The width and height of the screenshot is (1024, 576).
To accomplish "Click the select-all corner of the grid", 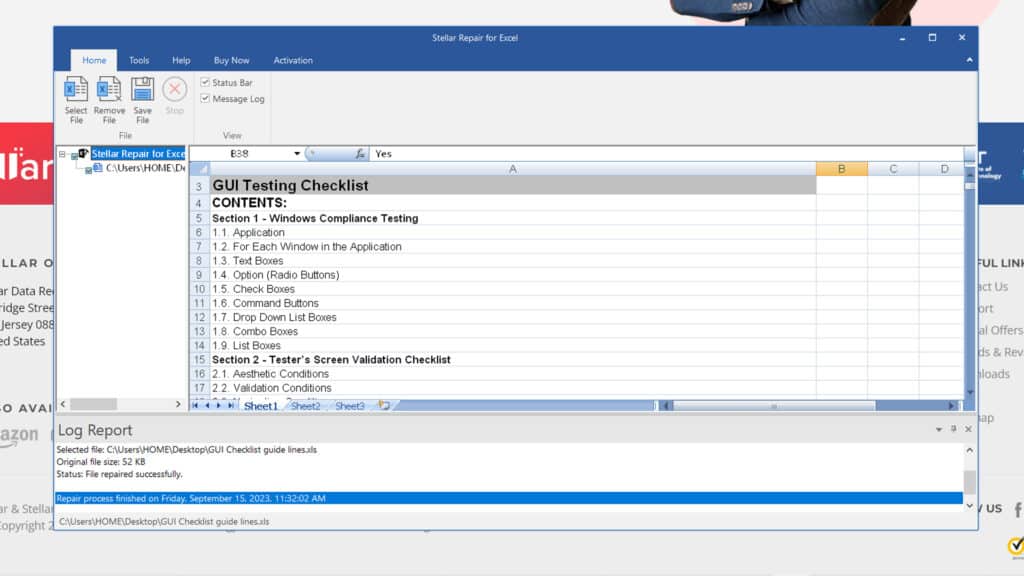I will pos(200,169).
